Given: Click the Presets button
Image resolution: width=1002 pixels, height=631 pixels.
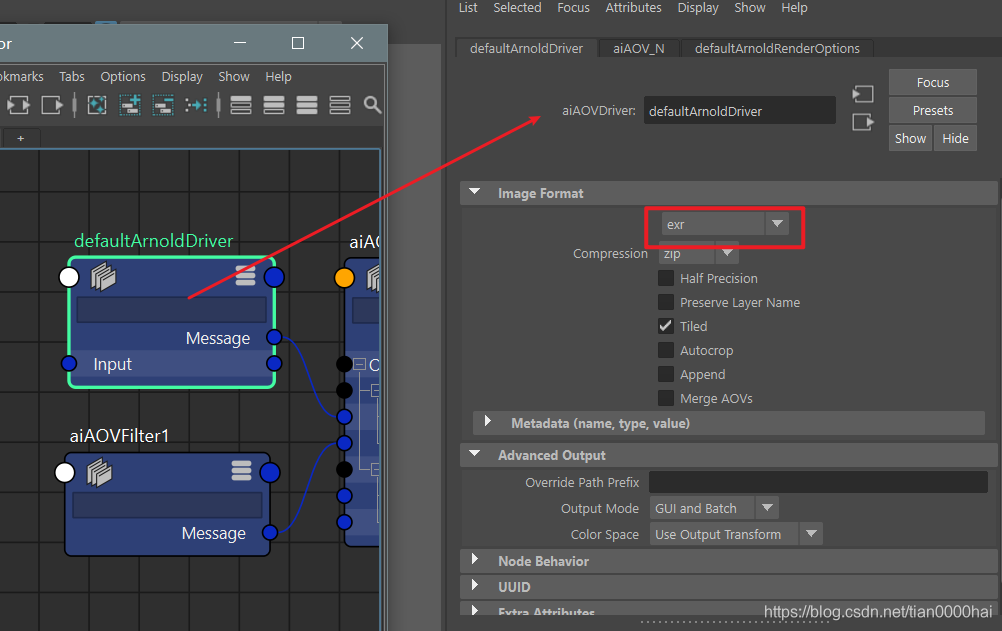Looking at the screenshot, I should tap(932, 111).
